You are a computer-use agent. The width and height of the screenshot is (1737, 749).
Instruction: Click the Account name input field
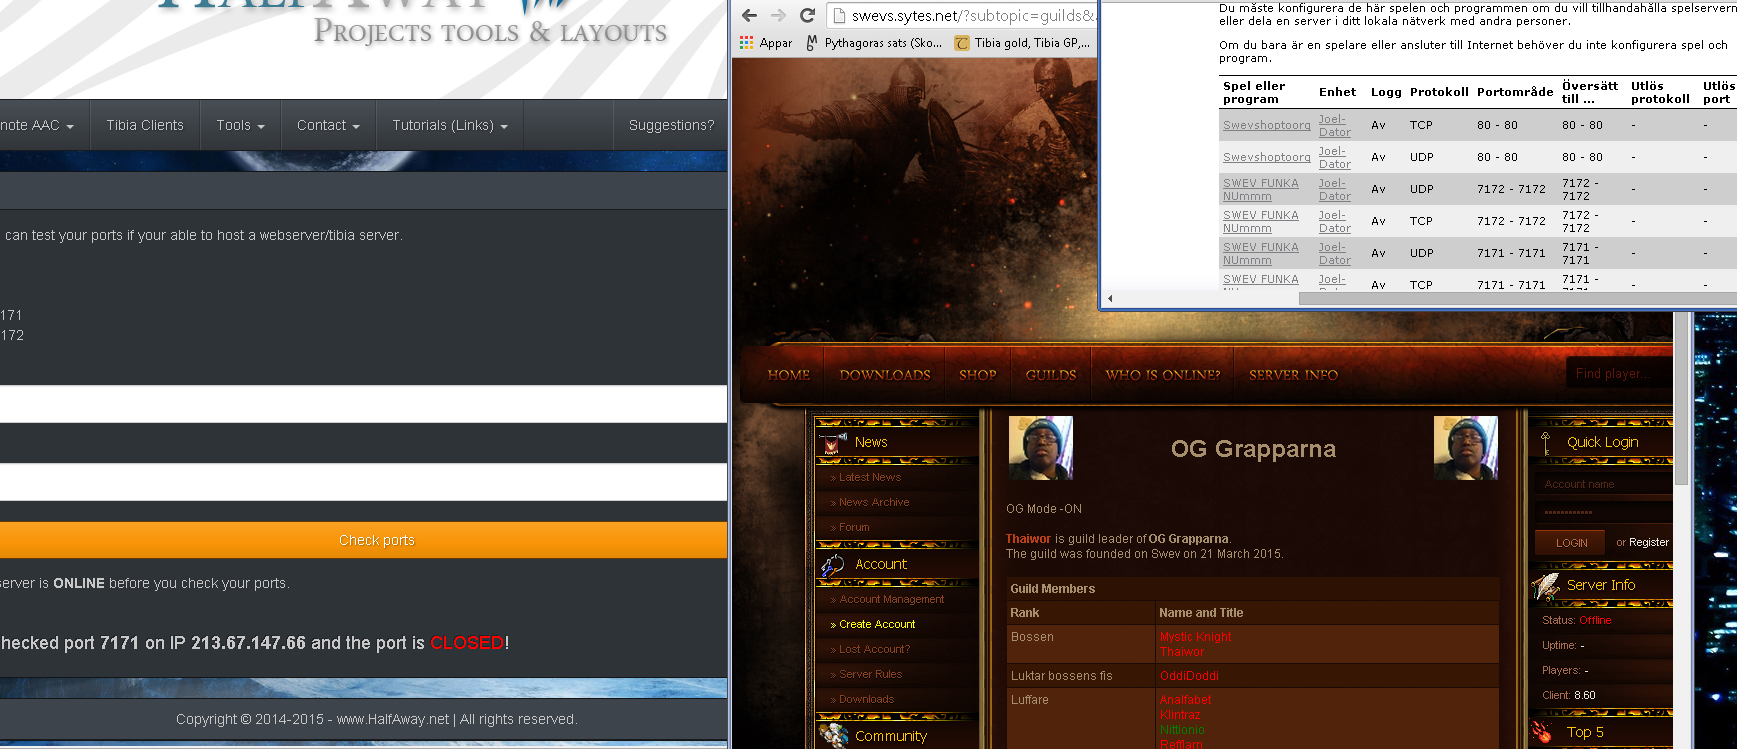[1603, 484]
